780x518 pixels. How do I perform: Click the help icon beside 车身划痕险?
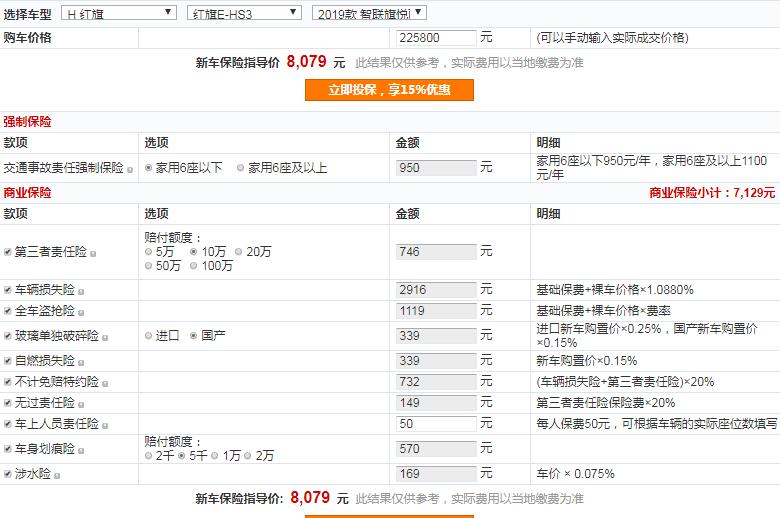coord(81,451)
